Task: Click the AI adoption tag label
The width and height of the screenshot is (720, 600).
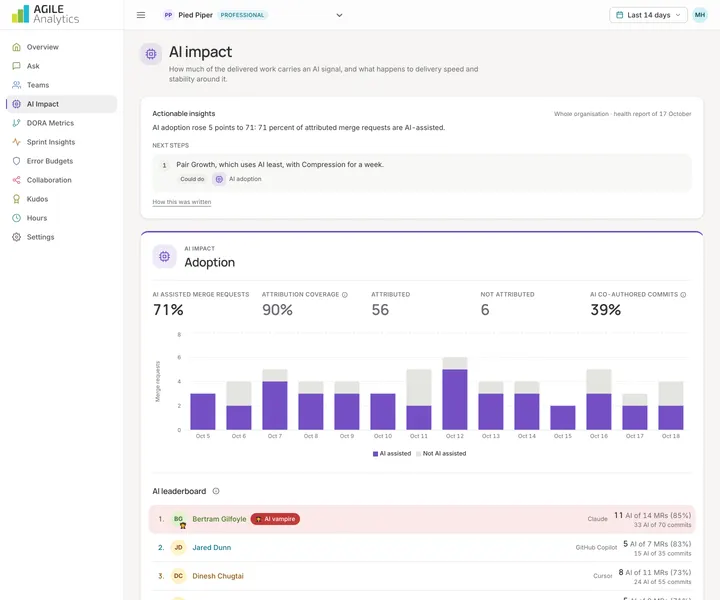Action: point(245,179)
